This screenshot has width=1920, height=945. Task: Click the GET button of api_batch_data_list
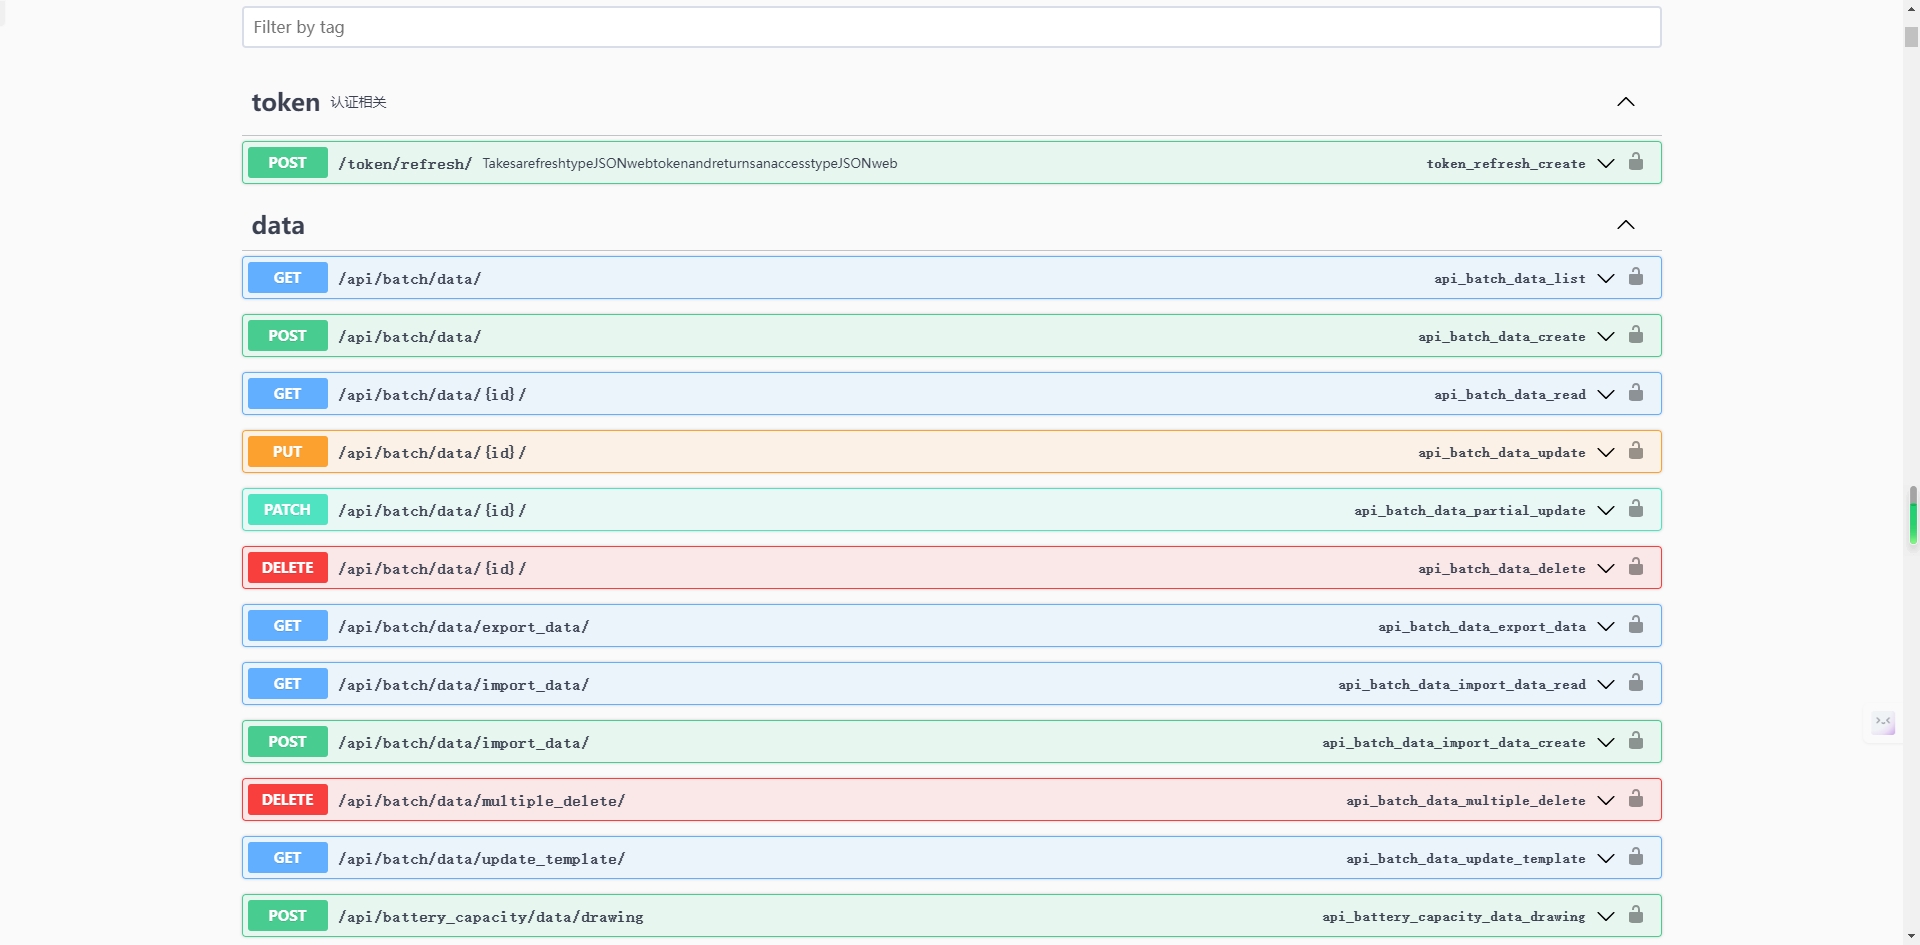tap(287, 278)
